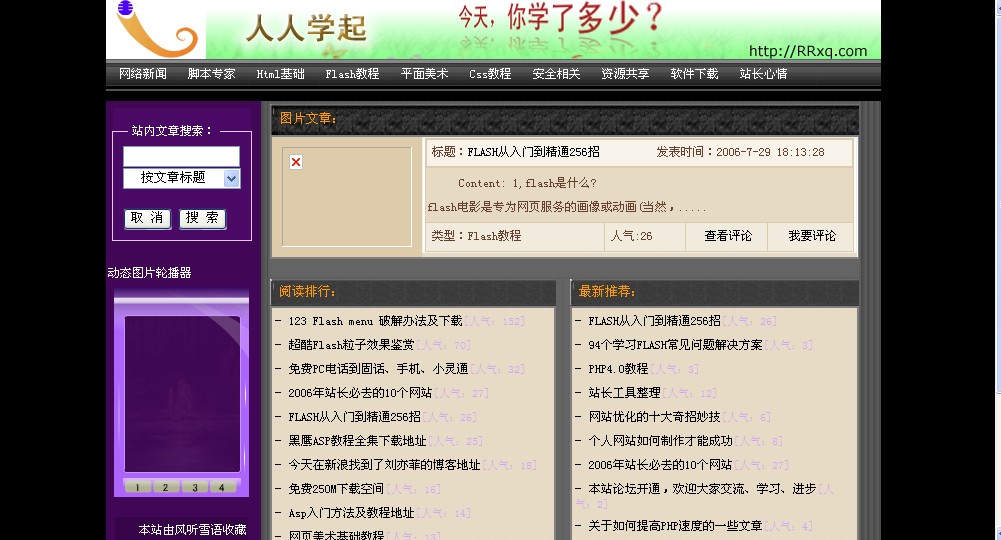Click http://RRxq.com banner URL
Screen dimensions: 1001x540
(808, 51)
